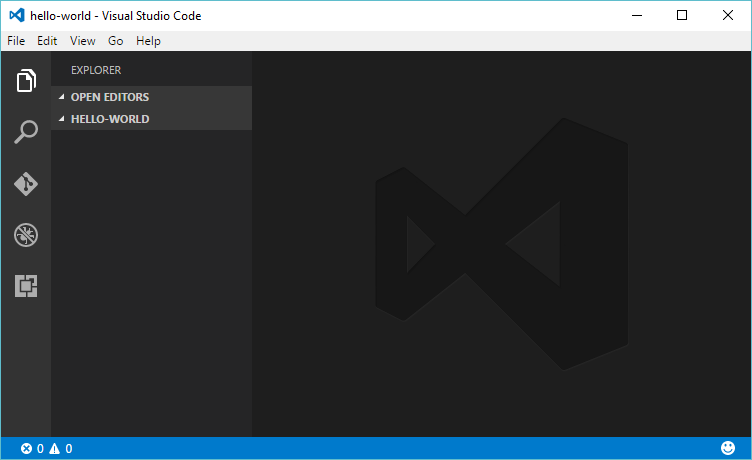The image size is (752, 460).
Task: Open the Search view icon
Action: coord(26,132)
